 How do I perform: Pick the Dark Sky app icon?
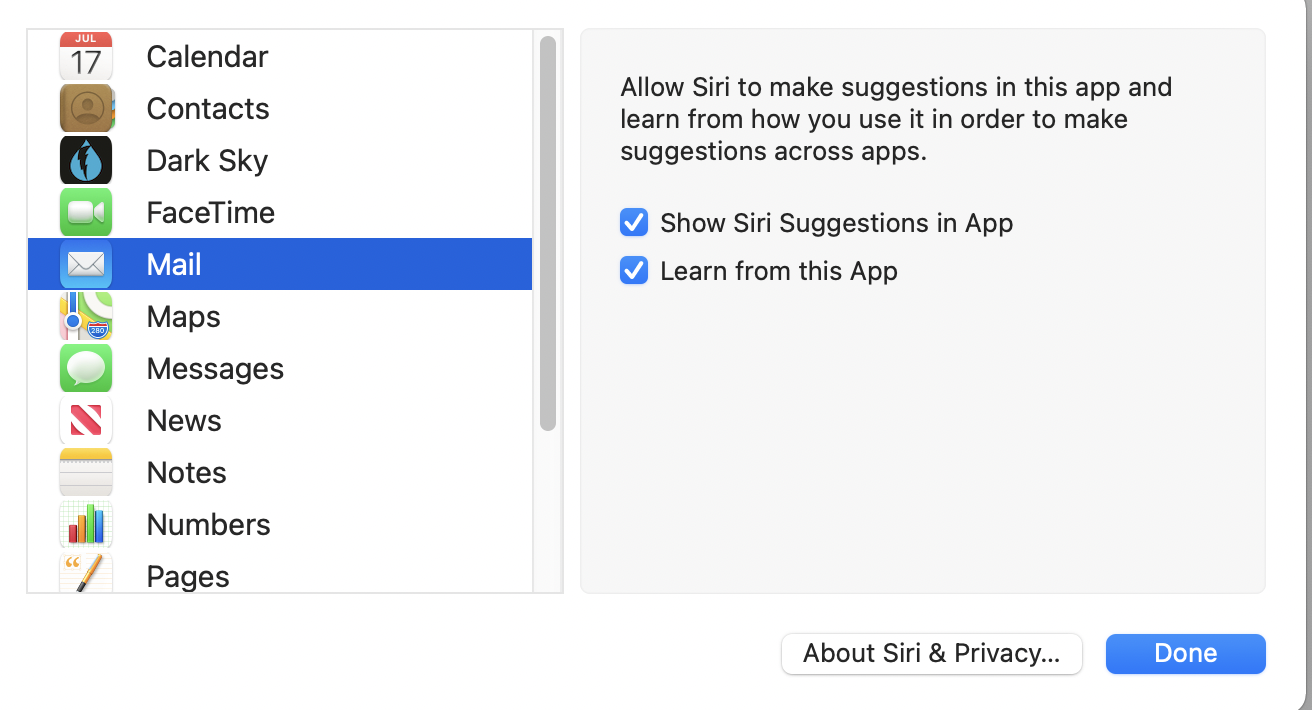pyautogui.click(x=86, y=160)
